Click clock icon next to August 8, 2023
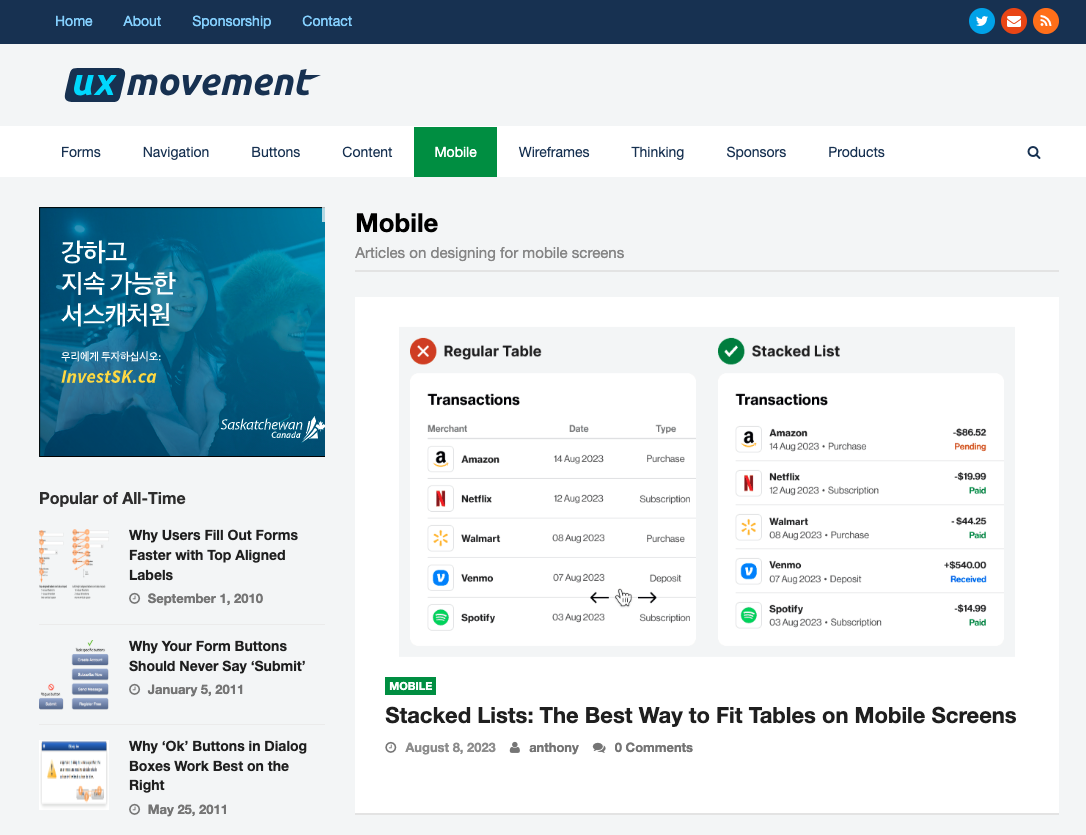The height and width of the screenshot is (835, 1086). point(391,748)
